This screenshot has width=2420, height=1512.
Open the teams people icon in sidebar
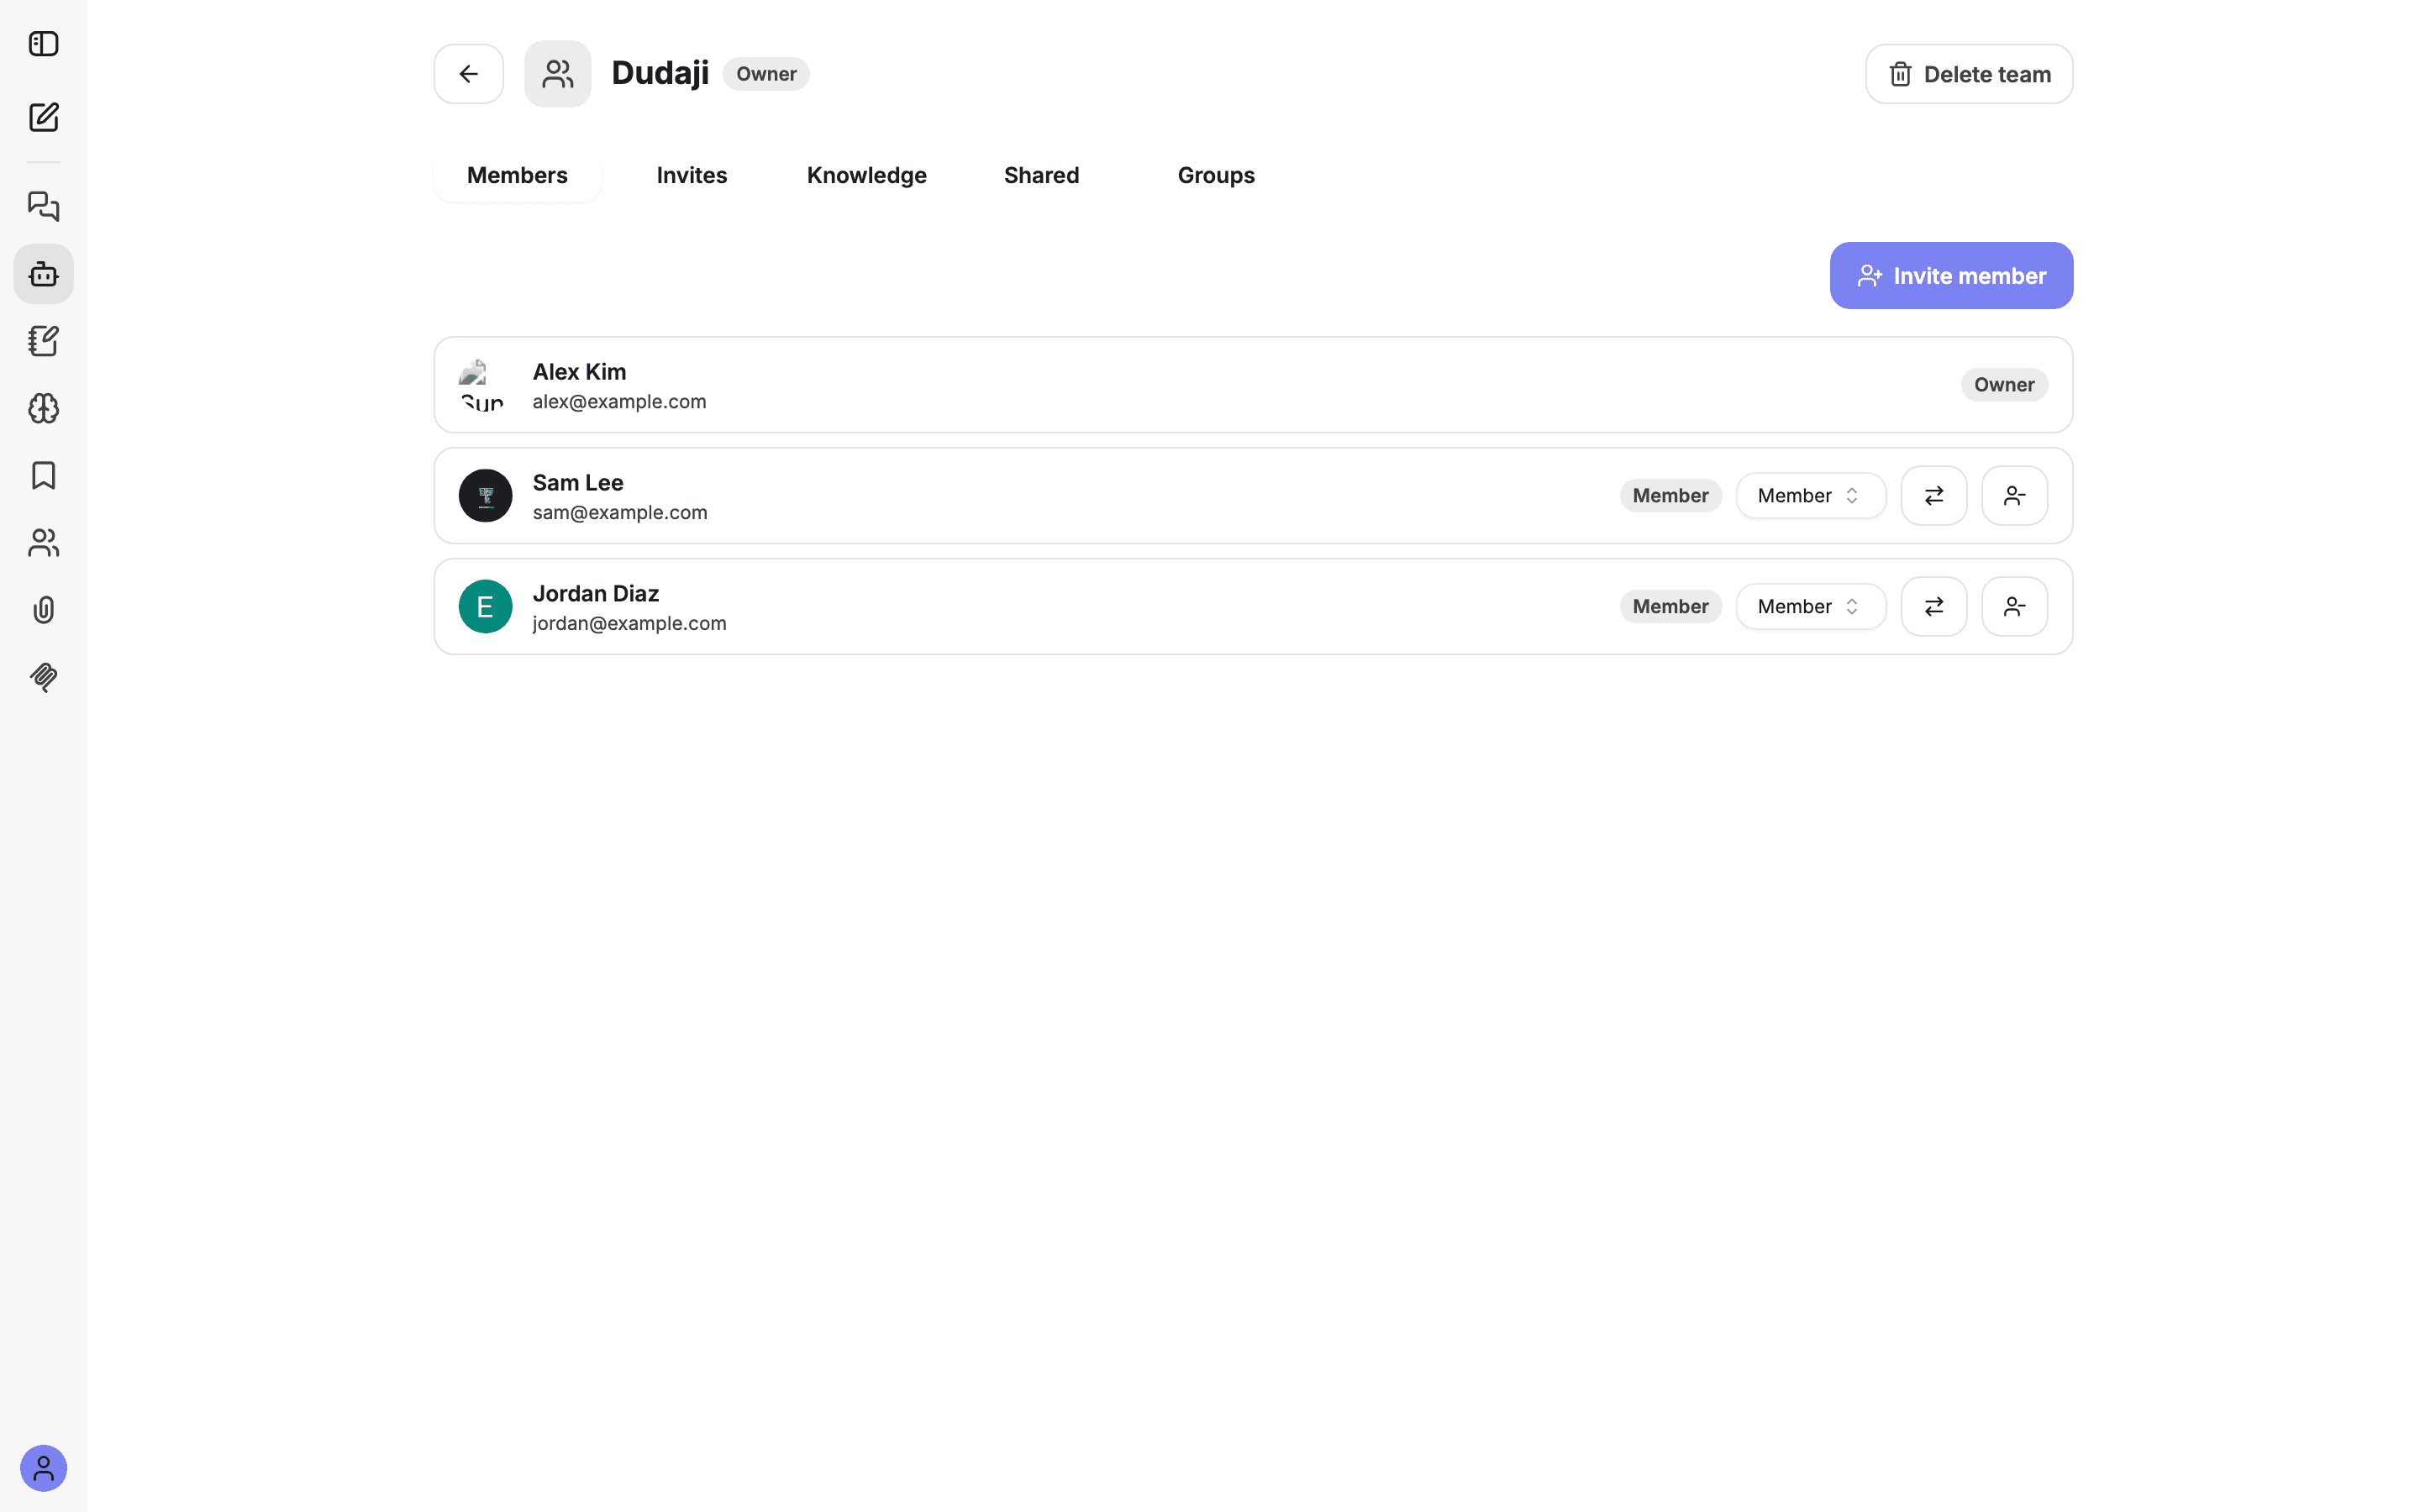click(x=43, y=543)
